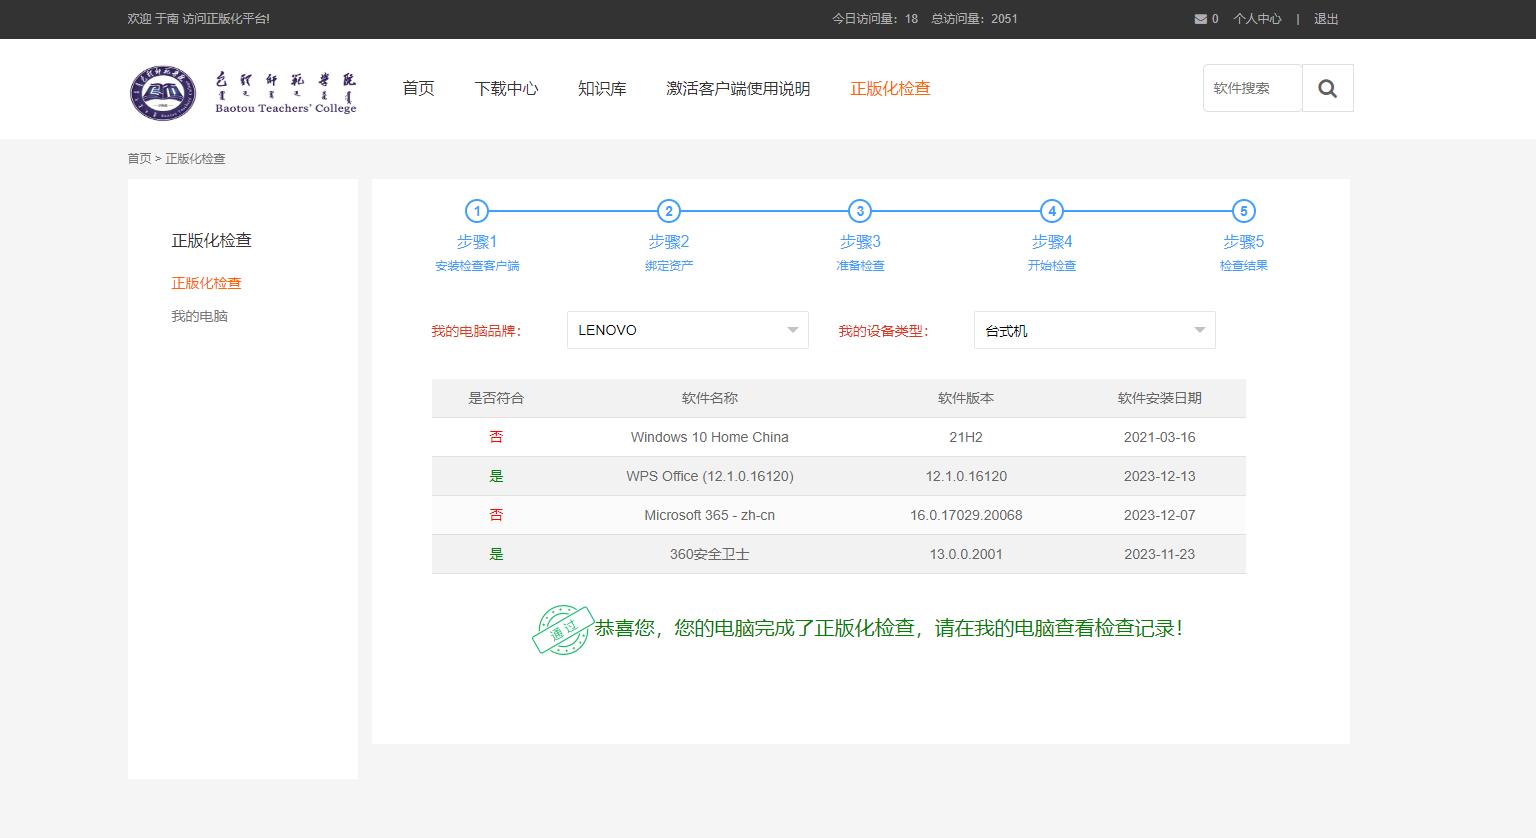Image resolution: width=1536 pixels, height=838 pixels.
Task: Click the green 通过 stamp icon
Action: click(562, 630)
